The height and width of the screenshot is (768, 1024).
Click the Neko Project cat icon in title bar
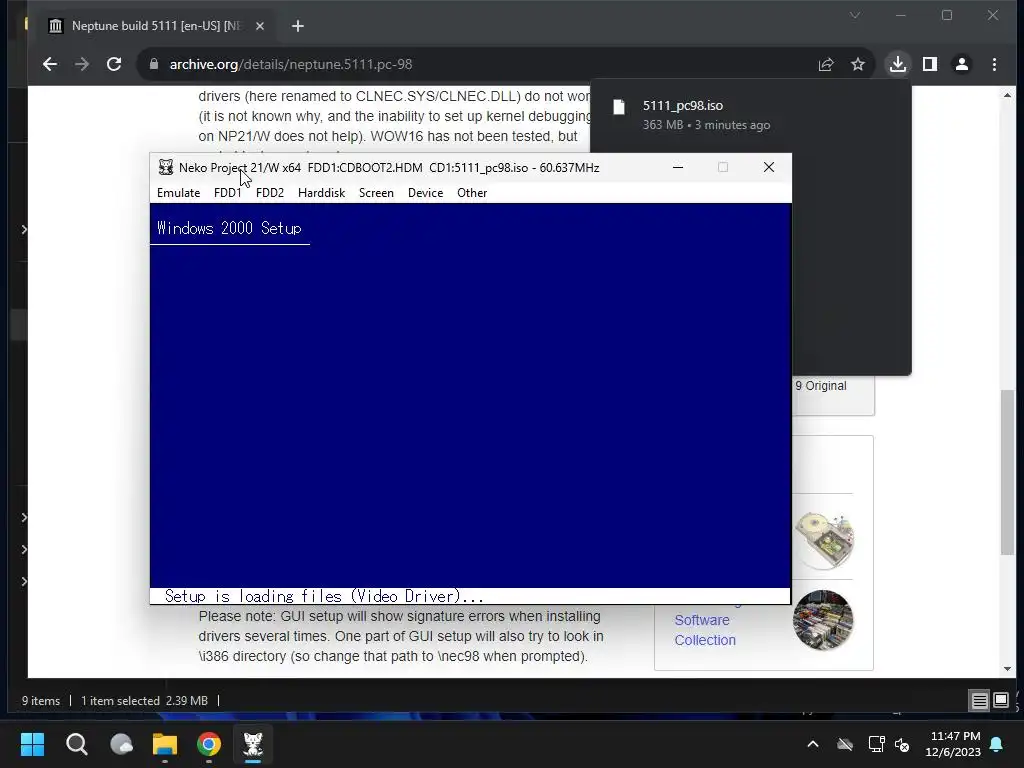166,167
